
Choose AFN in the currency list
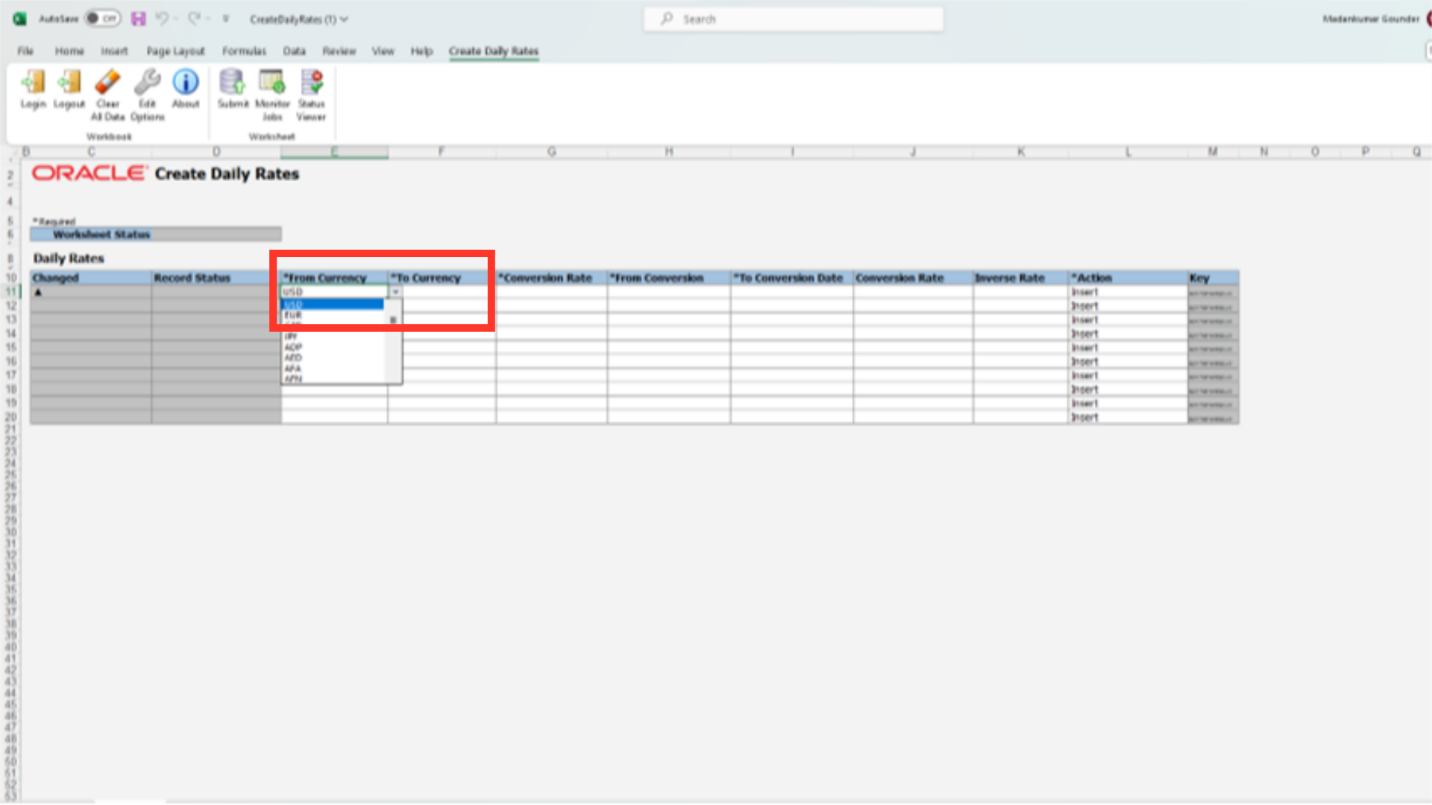tap(332, 379)
